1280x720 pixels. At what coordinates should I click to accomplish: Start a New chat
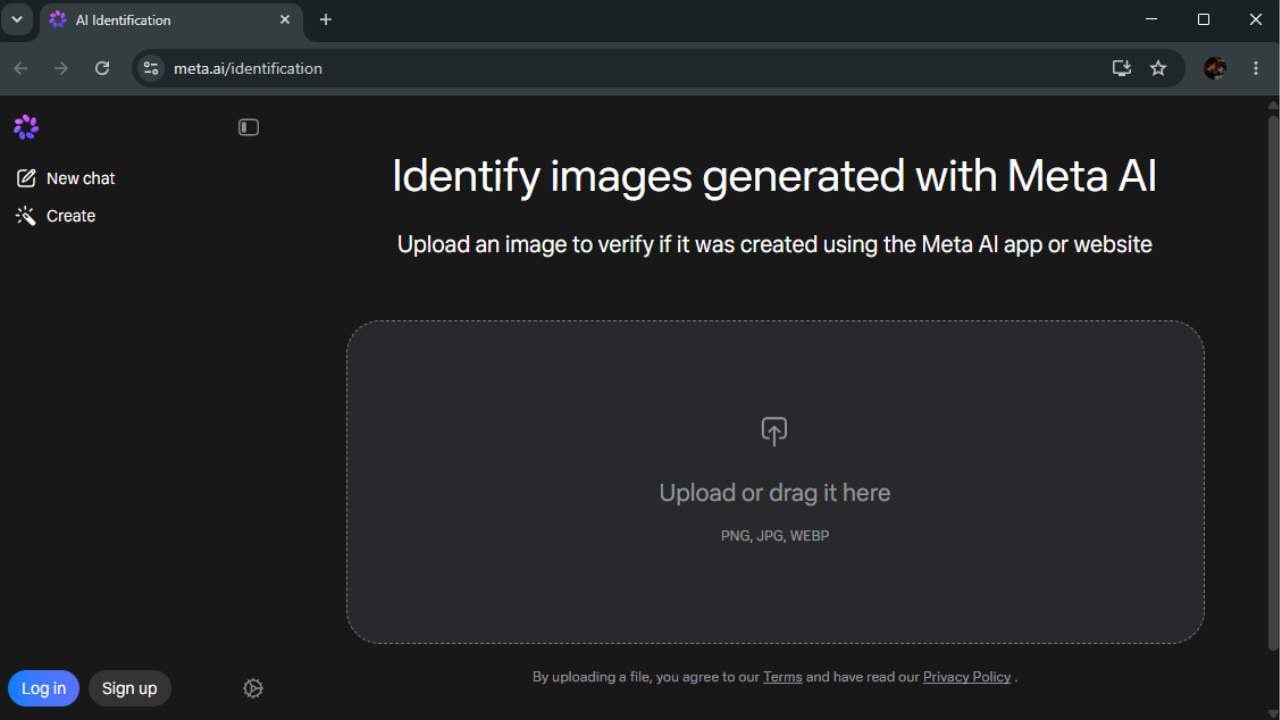point(66,178)
